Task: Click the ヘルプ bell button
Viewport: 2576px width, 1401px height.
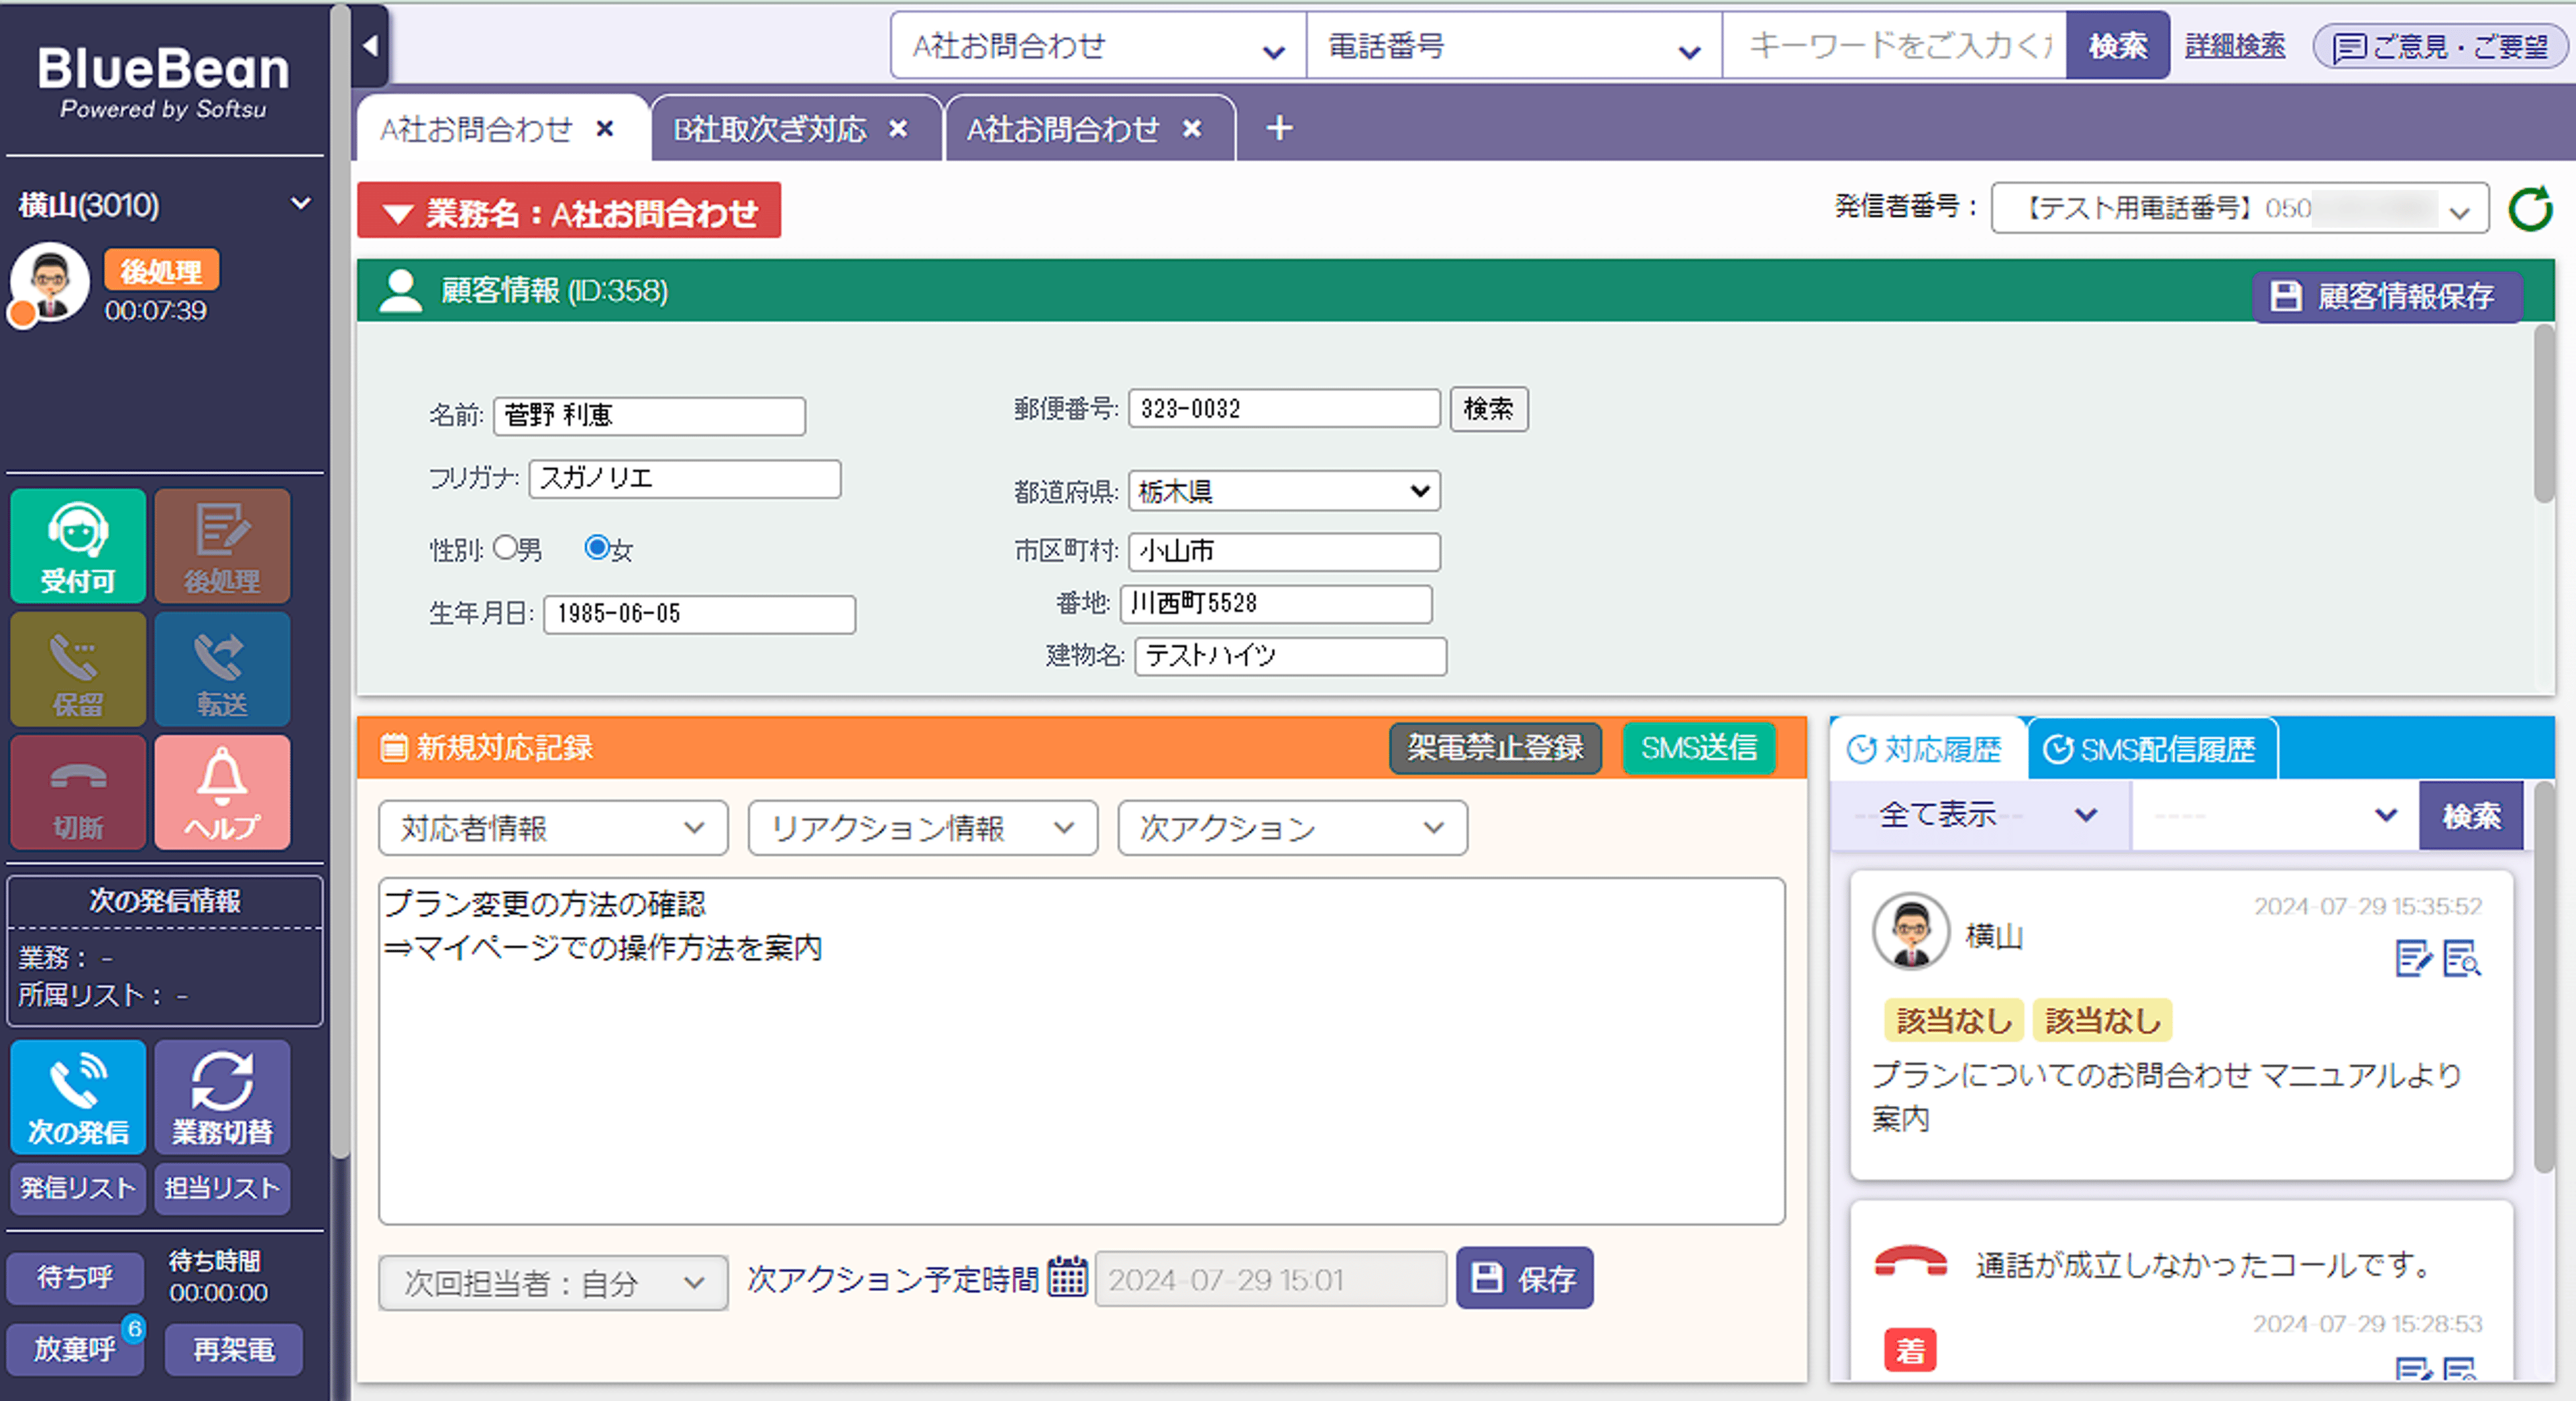Action: [222, 793]
